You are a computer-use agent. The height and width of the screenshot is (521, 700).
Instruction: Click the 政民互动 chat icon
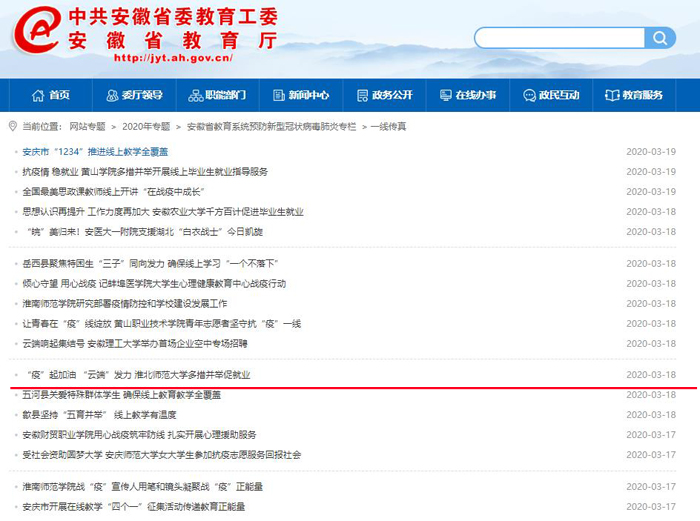(528, 95)
